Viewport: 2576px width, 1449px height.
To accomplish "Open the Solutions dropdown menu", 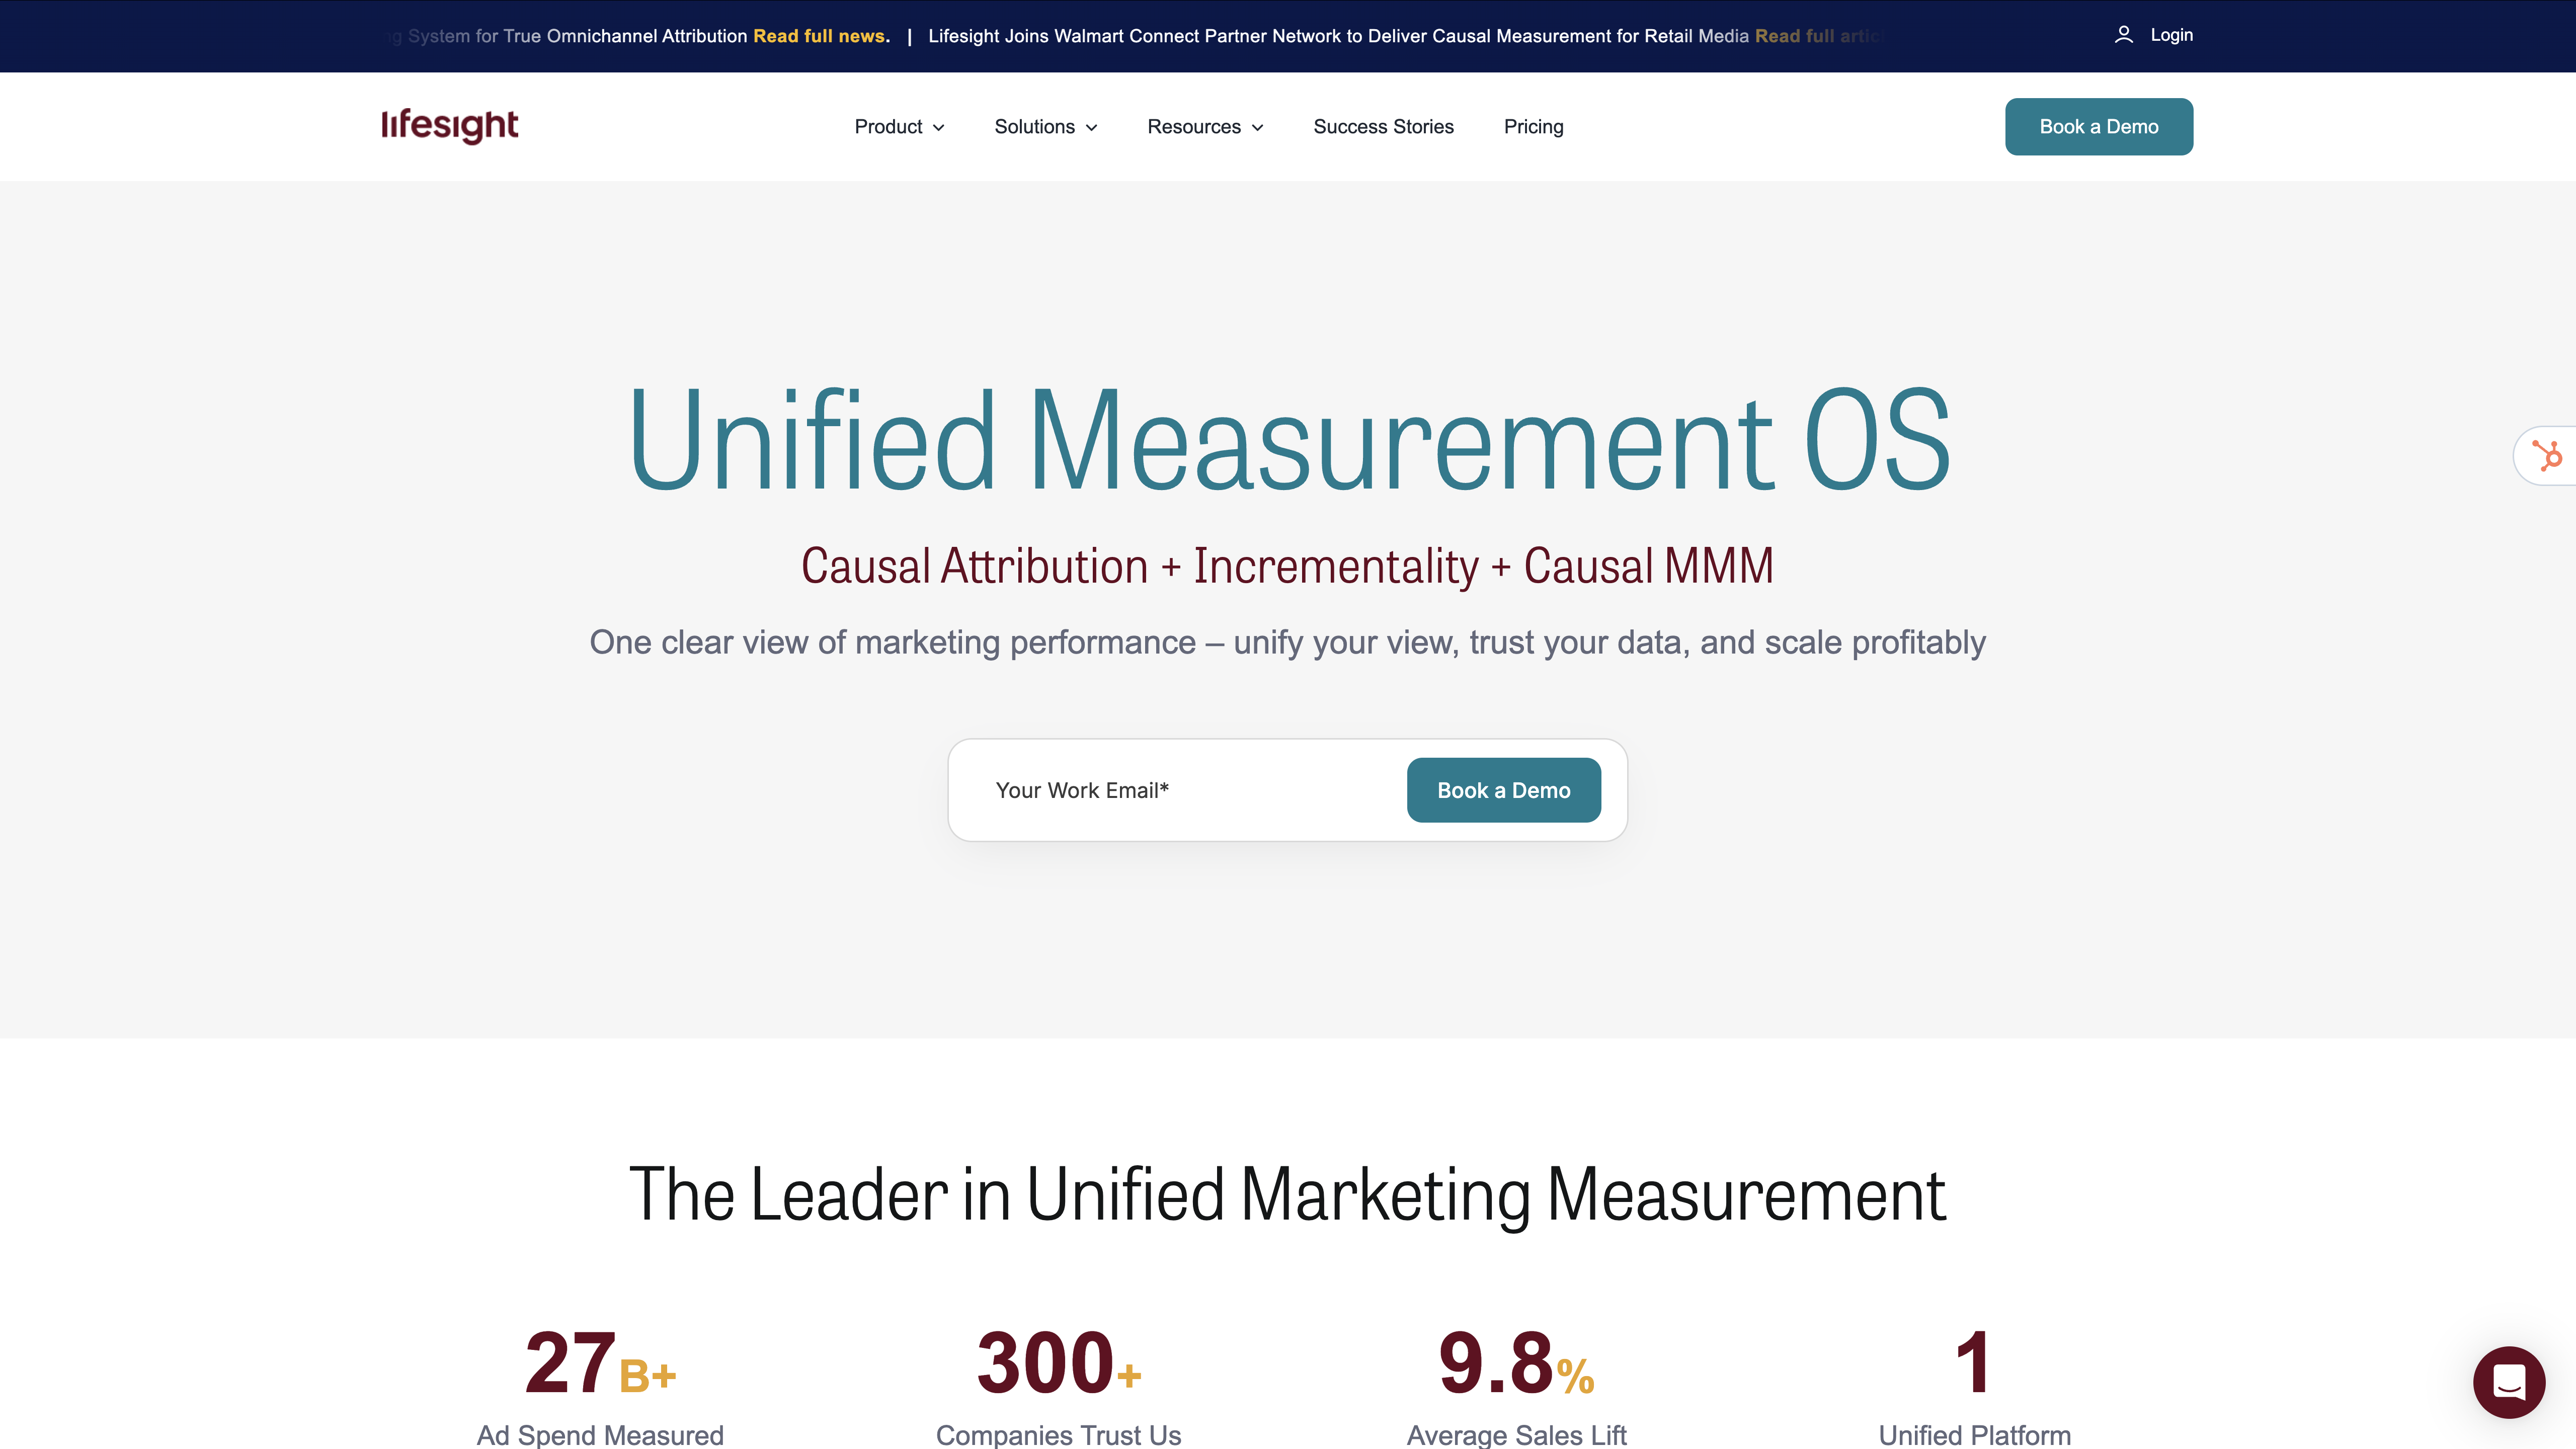I will [1035, 127].
